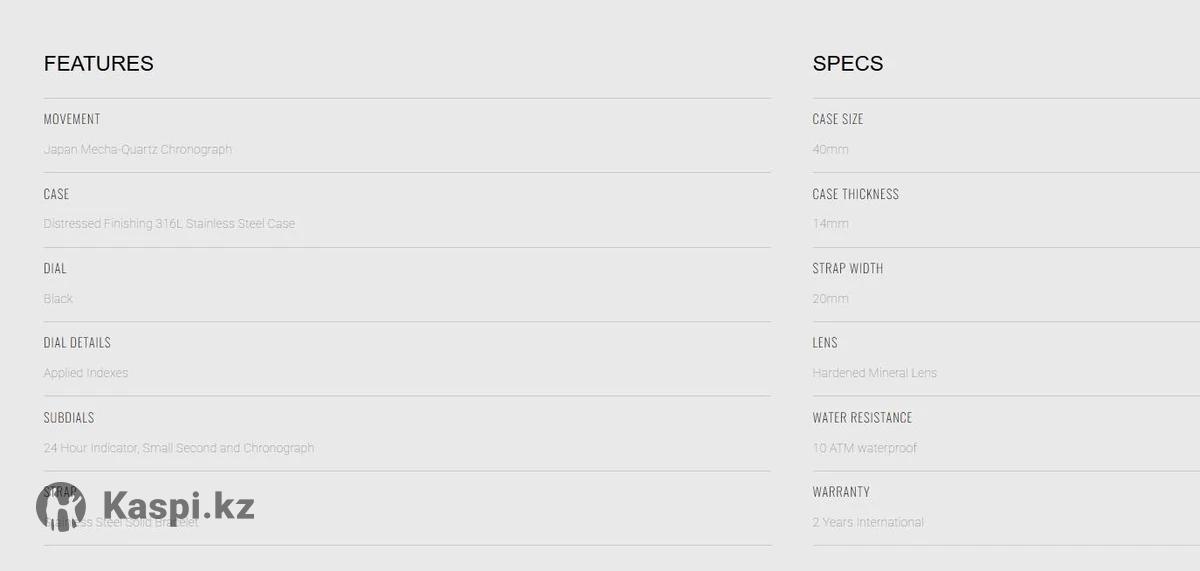This screenshot has height=571, width=1200.
Task: Click the Distressed Finishing 316L Stainless Steel text
Action: [169, 224]
